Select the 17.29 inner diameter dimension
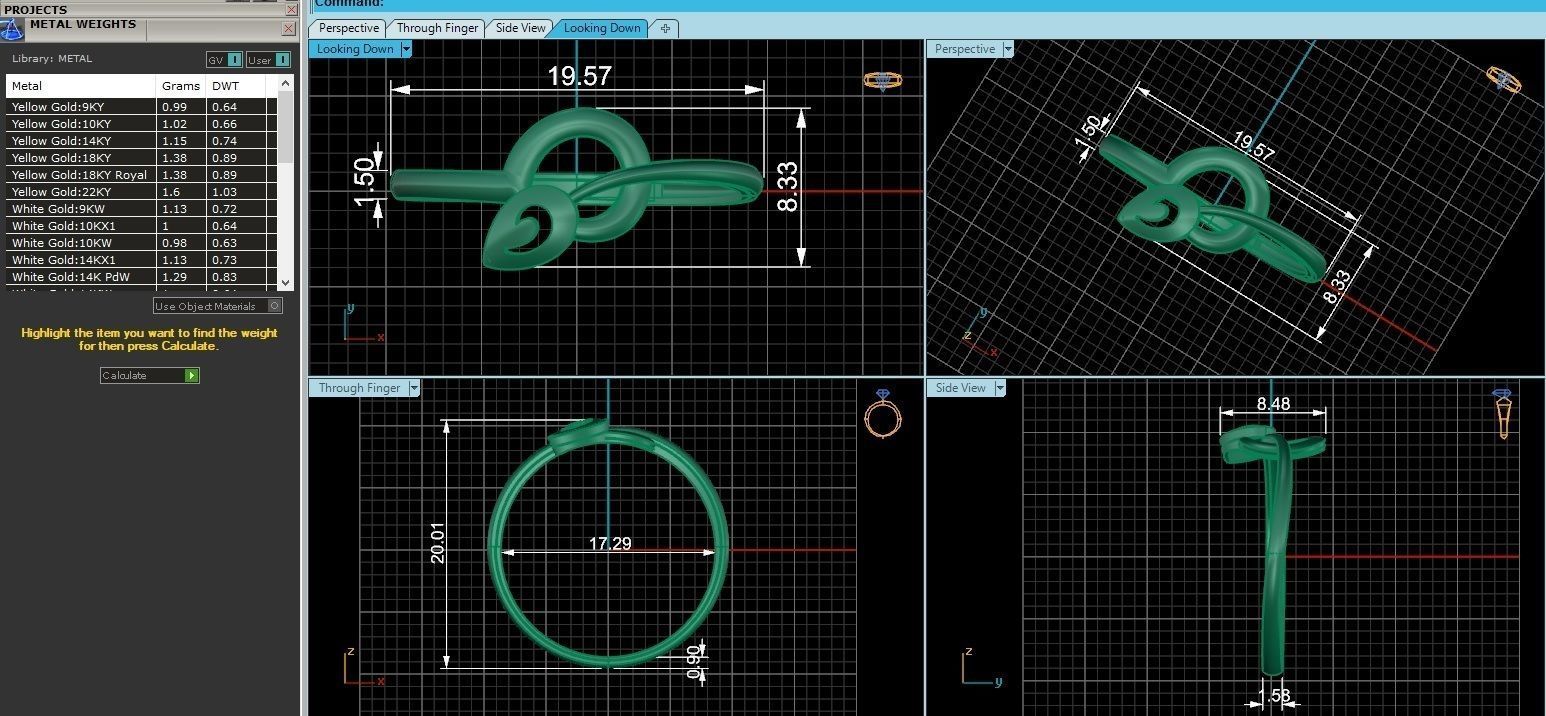1546x716 pixels. (x=610, y=544)
